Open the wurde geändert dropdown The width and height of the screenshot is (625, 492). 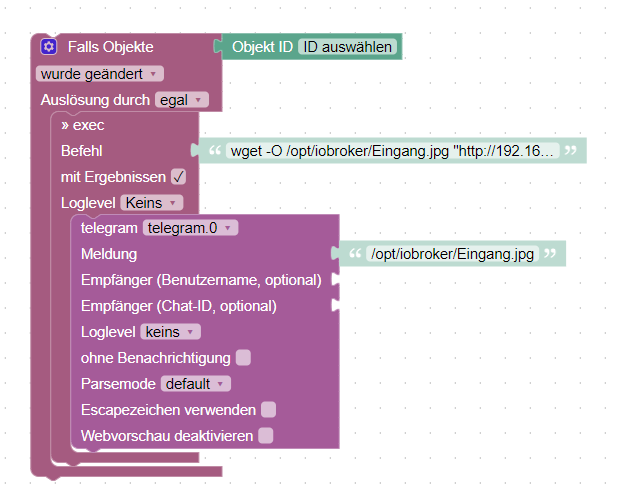click(x=100, y=74)
